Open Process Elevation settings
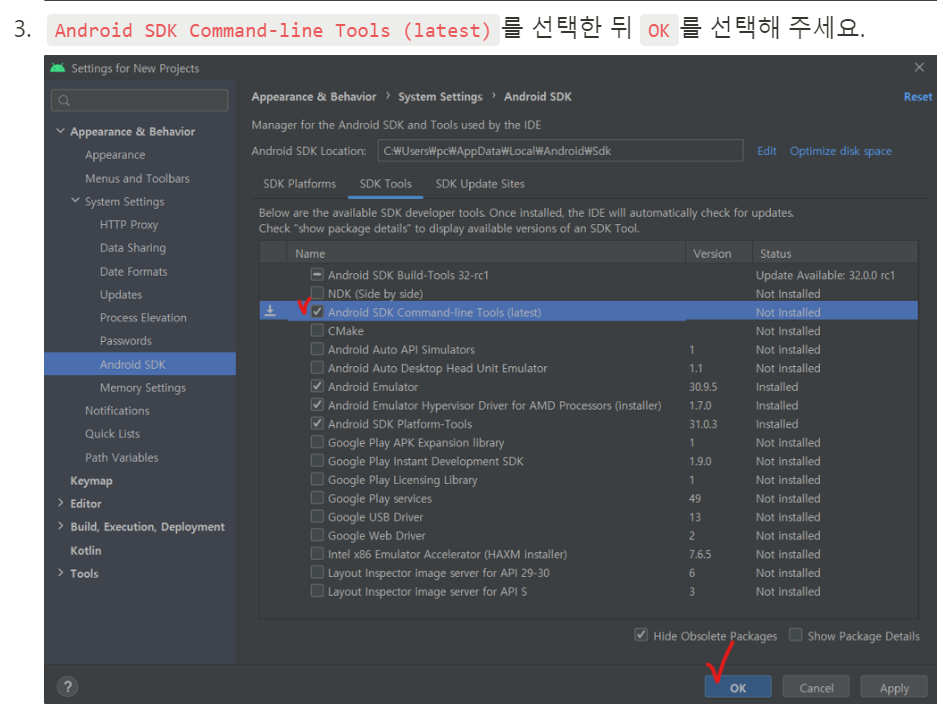The image size is (943, 708). (x=143, y=318)
